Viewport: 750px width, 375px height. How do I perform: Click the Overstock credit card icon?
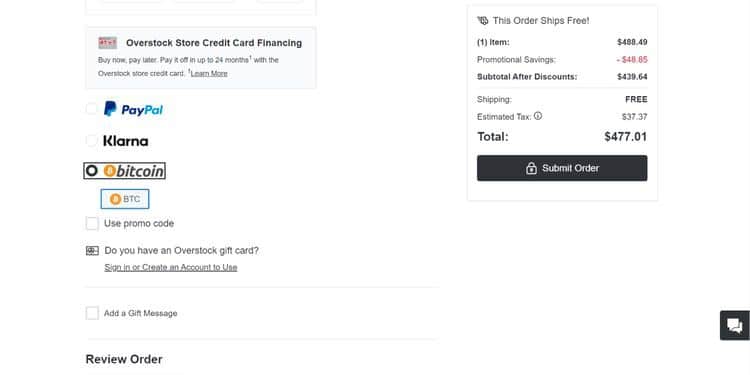(108, 43)
